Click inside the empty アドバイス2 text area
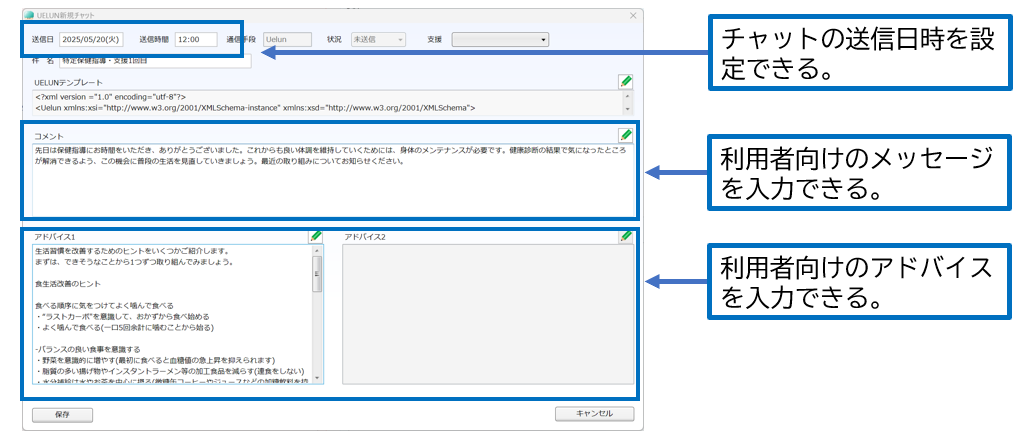Screen dimensions: 1036x432 [x=487, y=314]
